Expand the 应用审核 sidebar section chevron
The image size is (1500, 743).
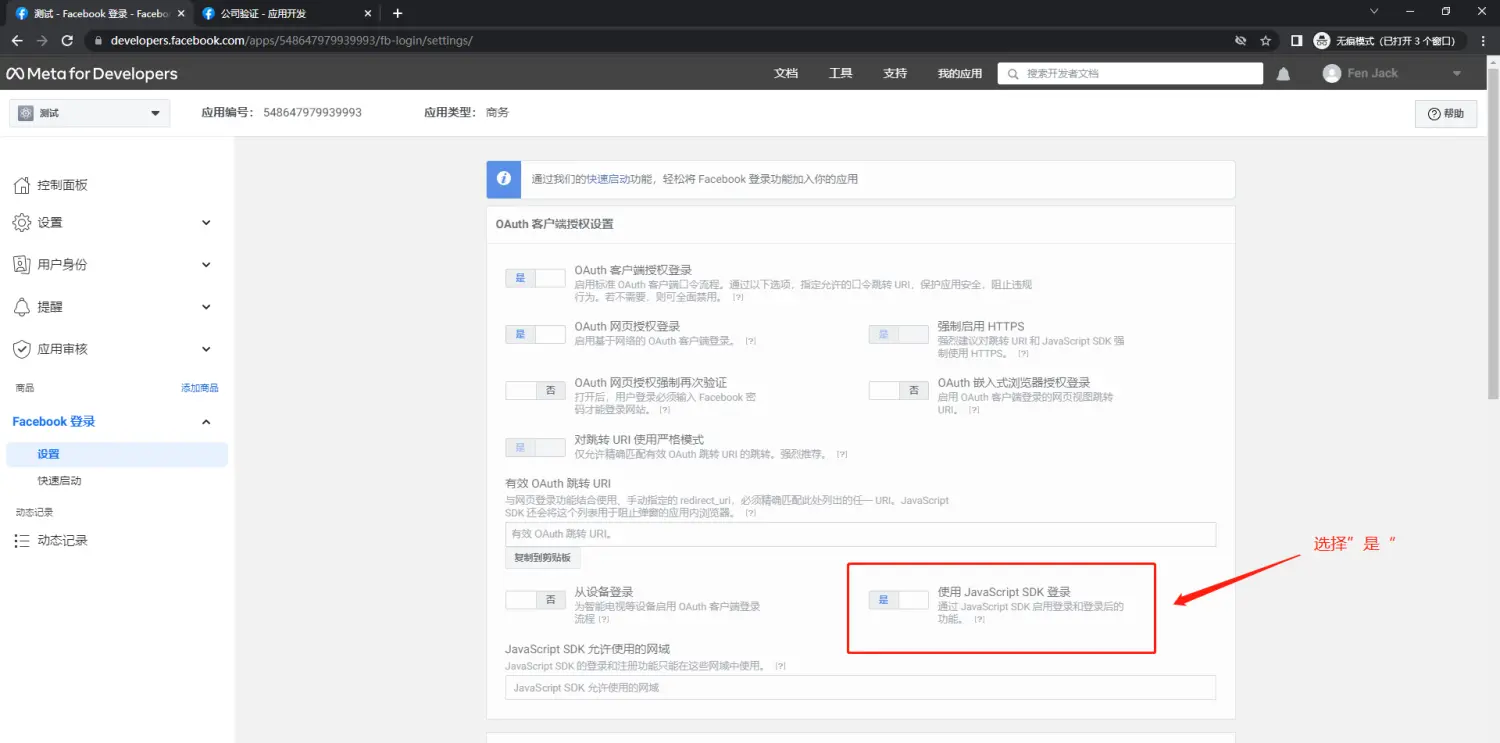pyautogui.click(x=206, y=349)
